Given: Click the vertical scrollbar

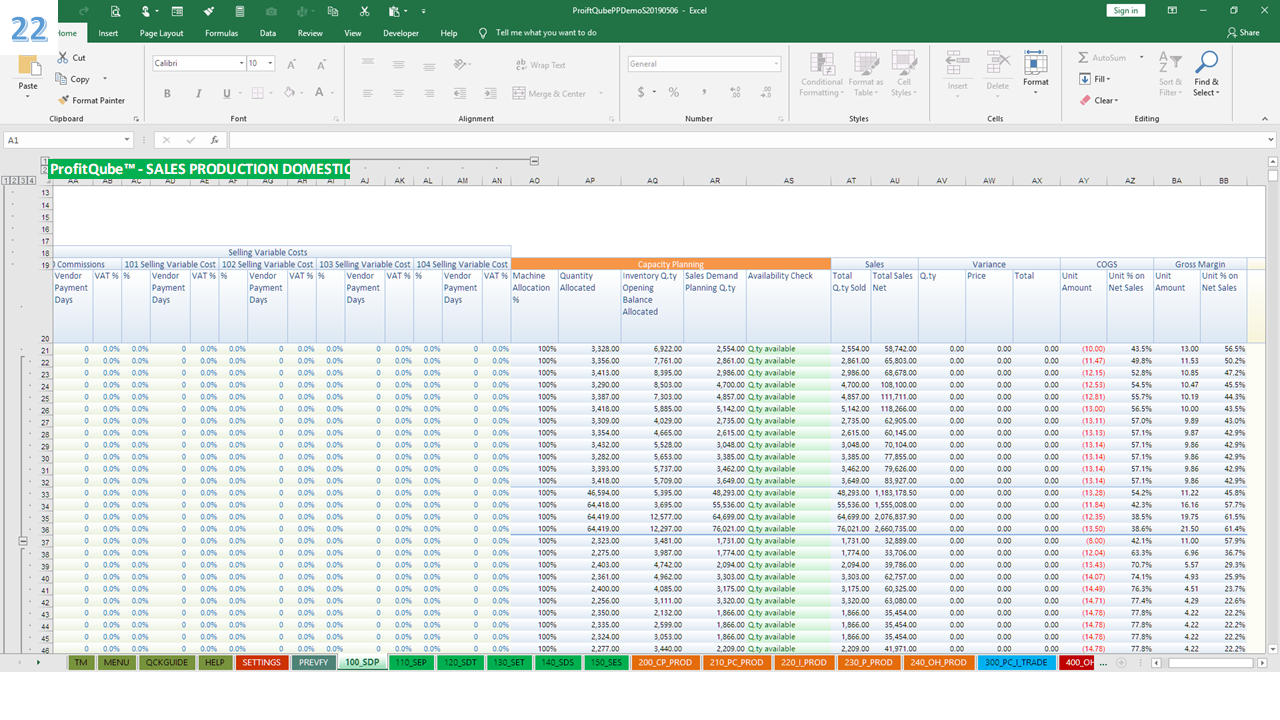Looking at the screenshot, I should tap(1273, 403).
